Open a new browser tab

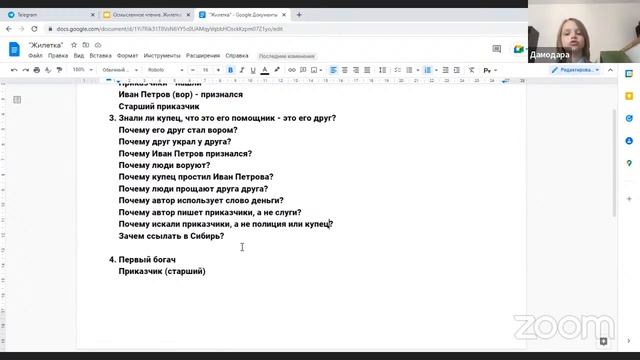299,15
